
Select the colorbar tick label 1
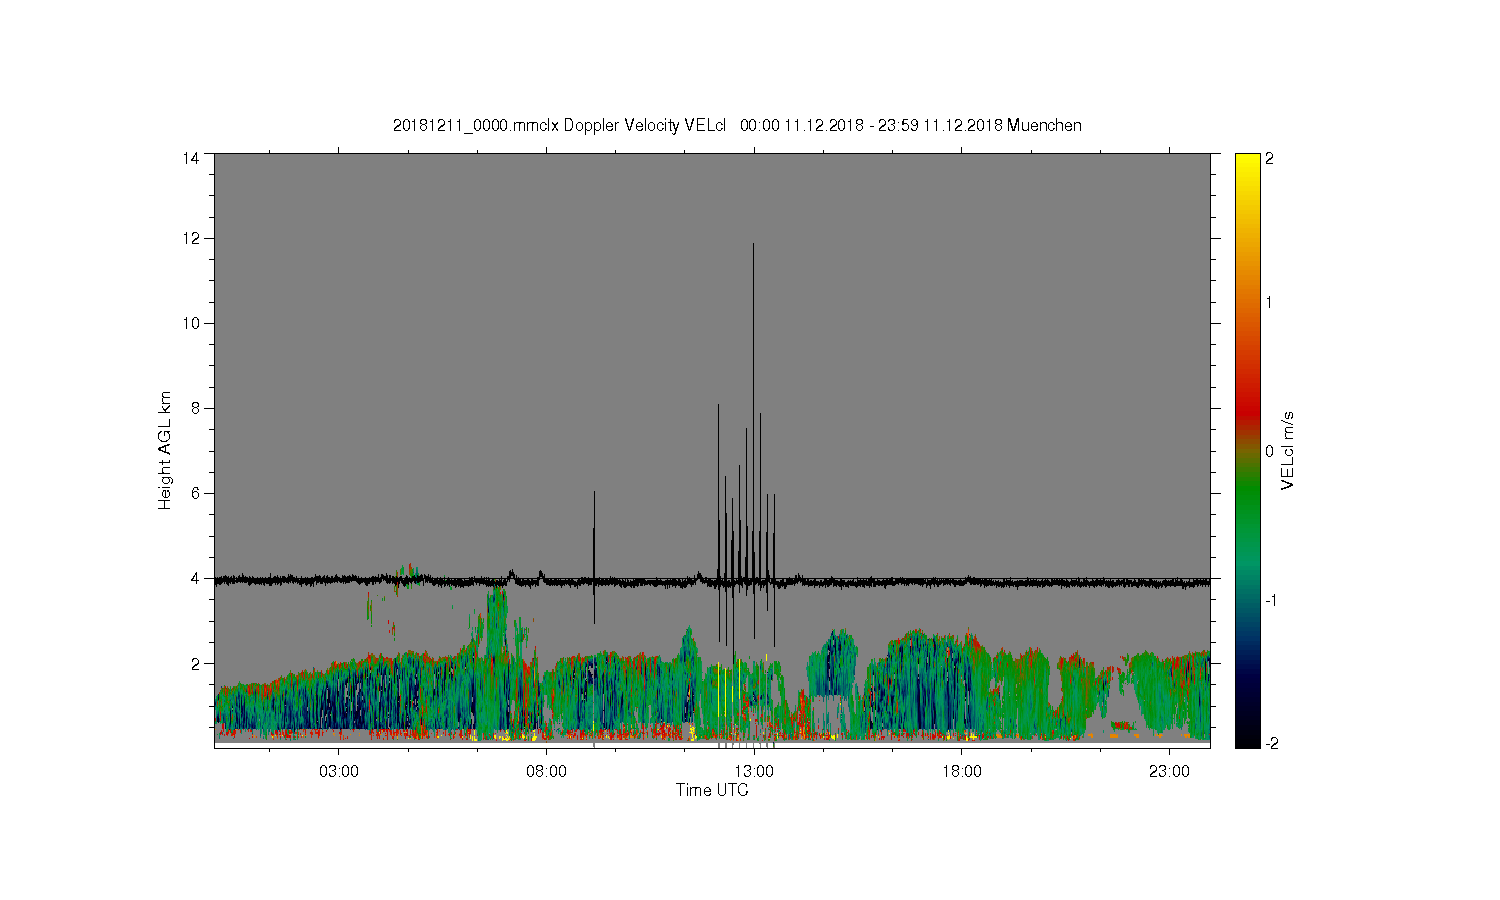tap(1270, 303)
